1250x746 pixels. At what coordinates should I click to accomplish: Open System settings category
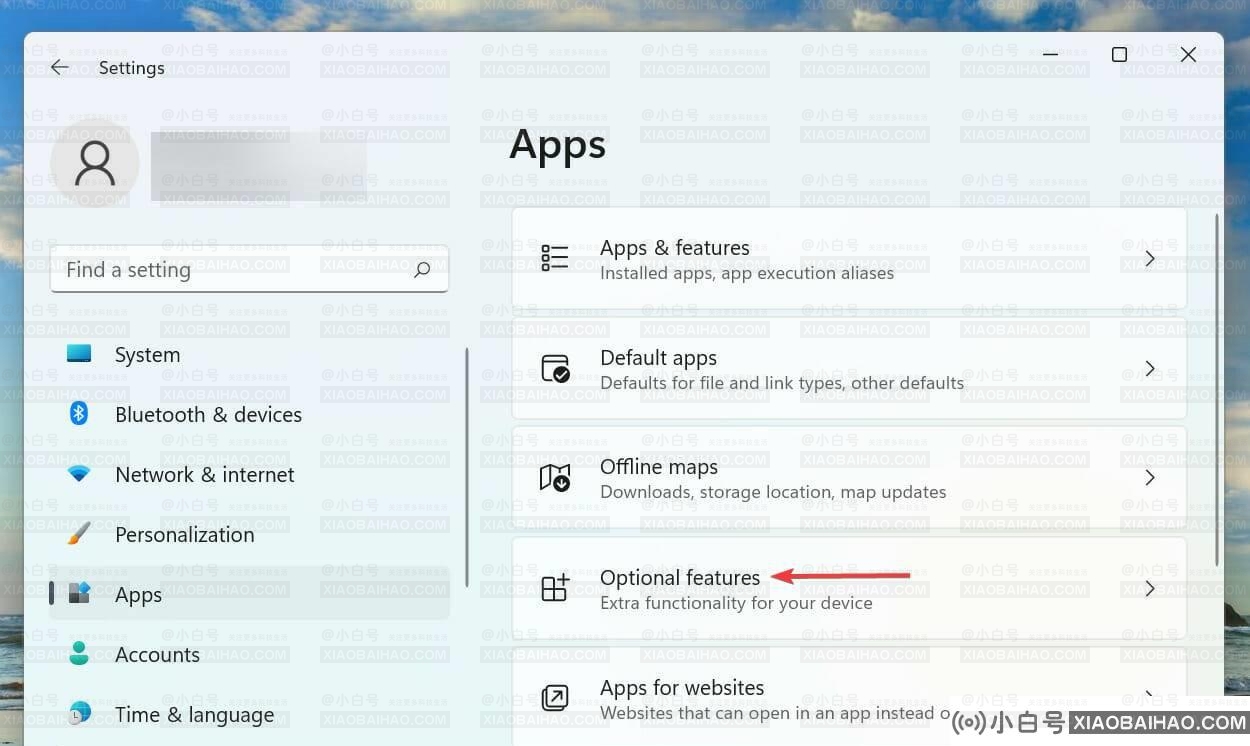[x=249, y=354]
